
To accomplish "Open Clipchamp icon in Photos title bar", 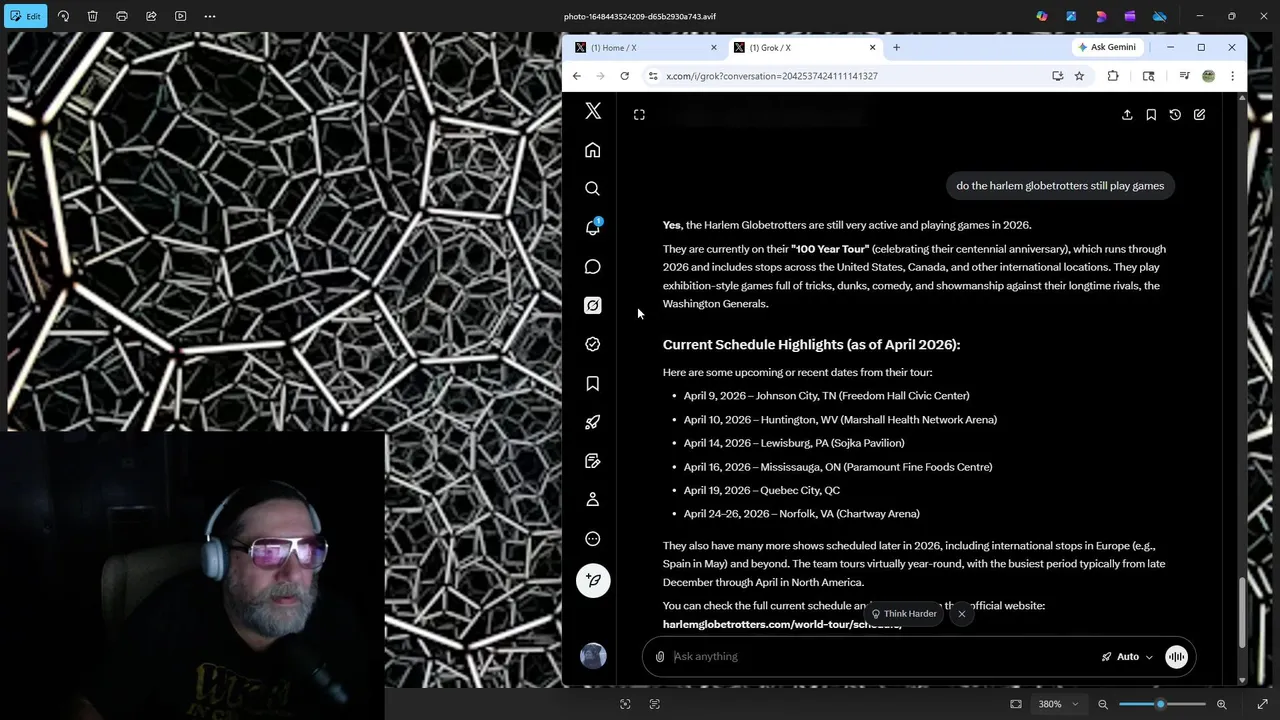I will (x=1130, y=16).
